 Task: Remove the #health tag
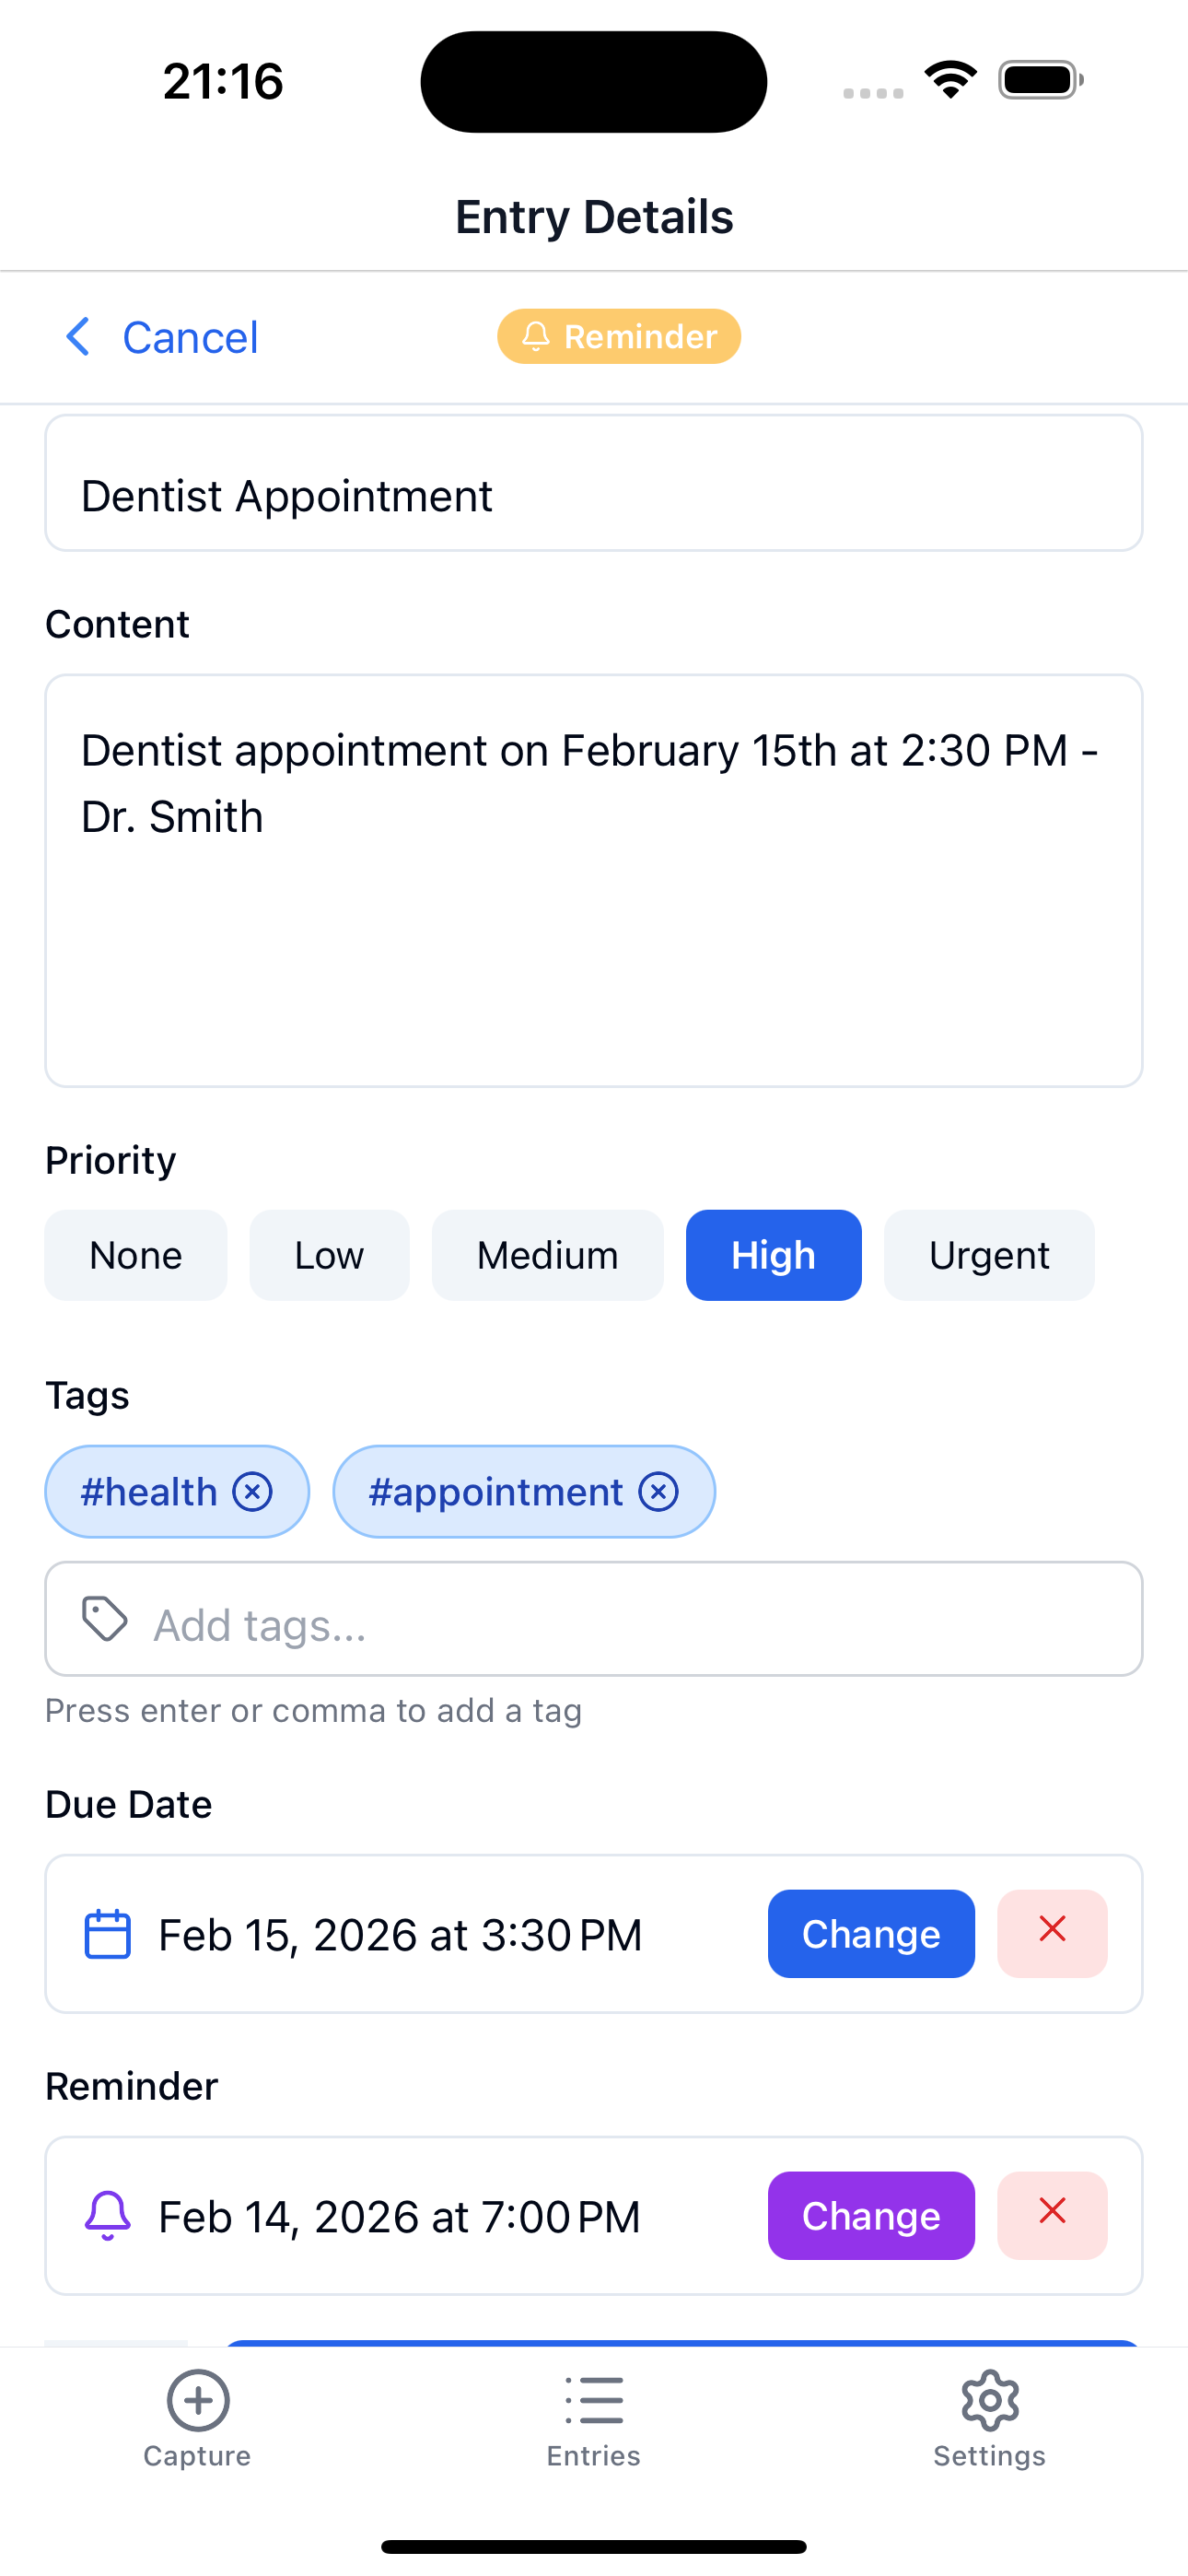[x=253, y=1492]
